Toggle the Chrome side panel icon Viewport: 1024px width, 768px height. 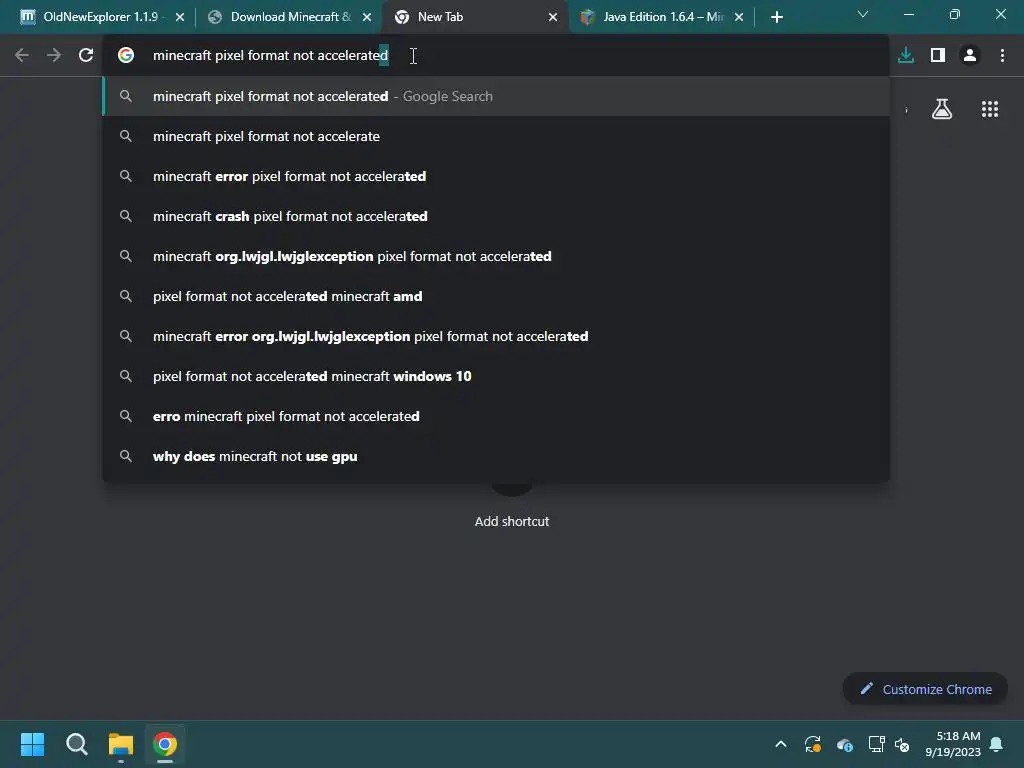click(938, 56)
